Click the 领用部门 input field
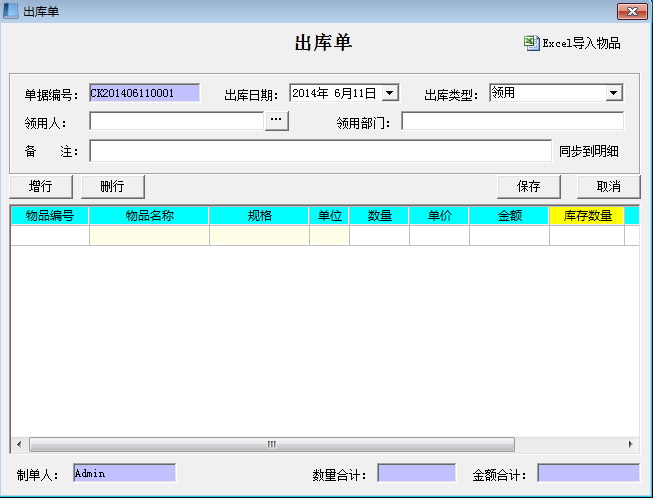The width and height of the screenshot is (653, 498). point(513,121)
